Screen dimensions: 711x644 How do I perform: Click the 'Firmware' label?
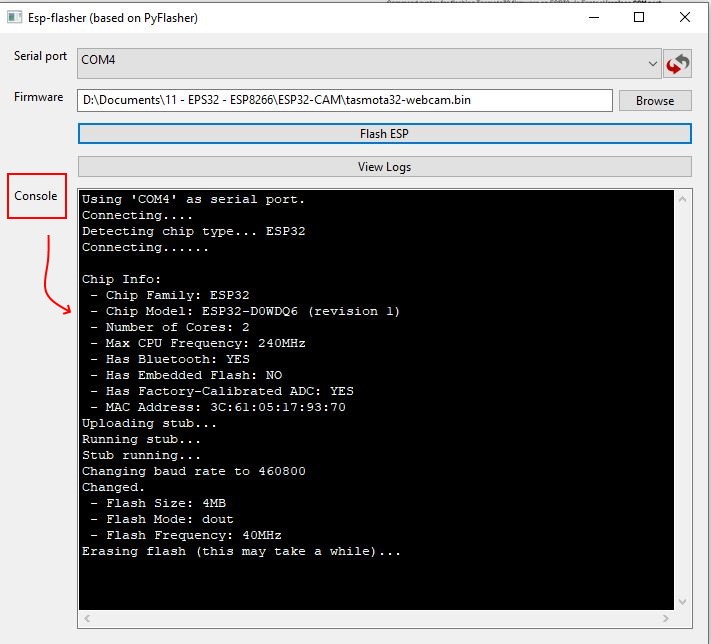39,97
